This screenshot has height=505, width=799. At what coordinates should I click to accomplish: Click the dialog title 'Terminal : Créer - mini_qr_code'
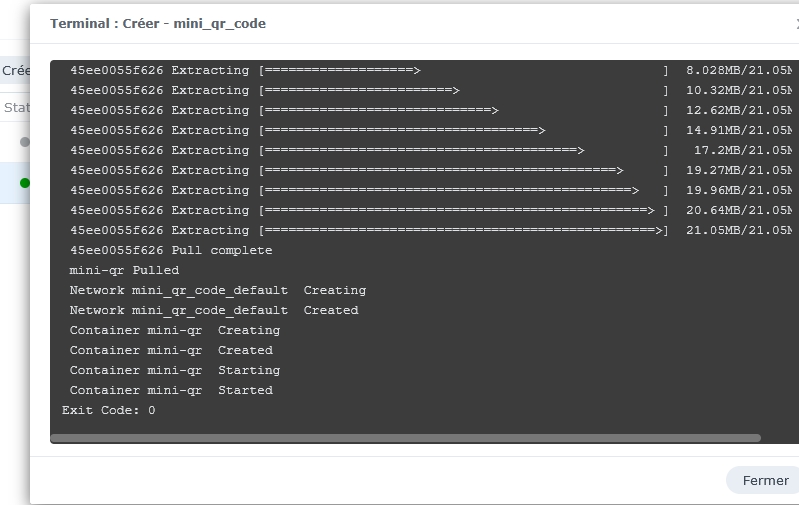pos(158,23)
